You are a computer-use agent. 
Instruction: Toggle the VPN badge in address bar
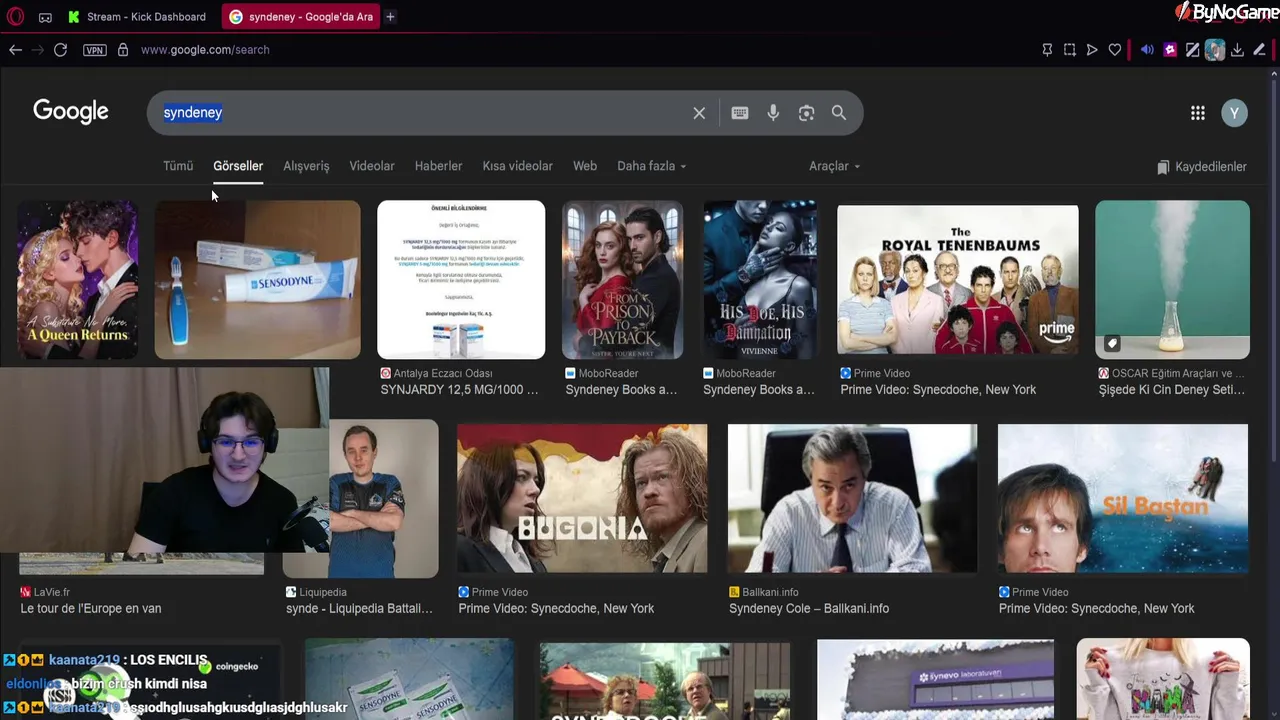point(95,50)
